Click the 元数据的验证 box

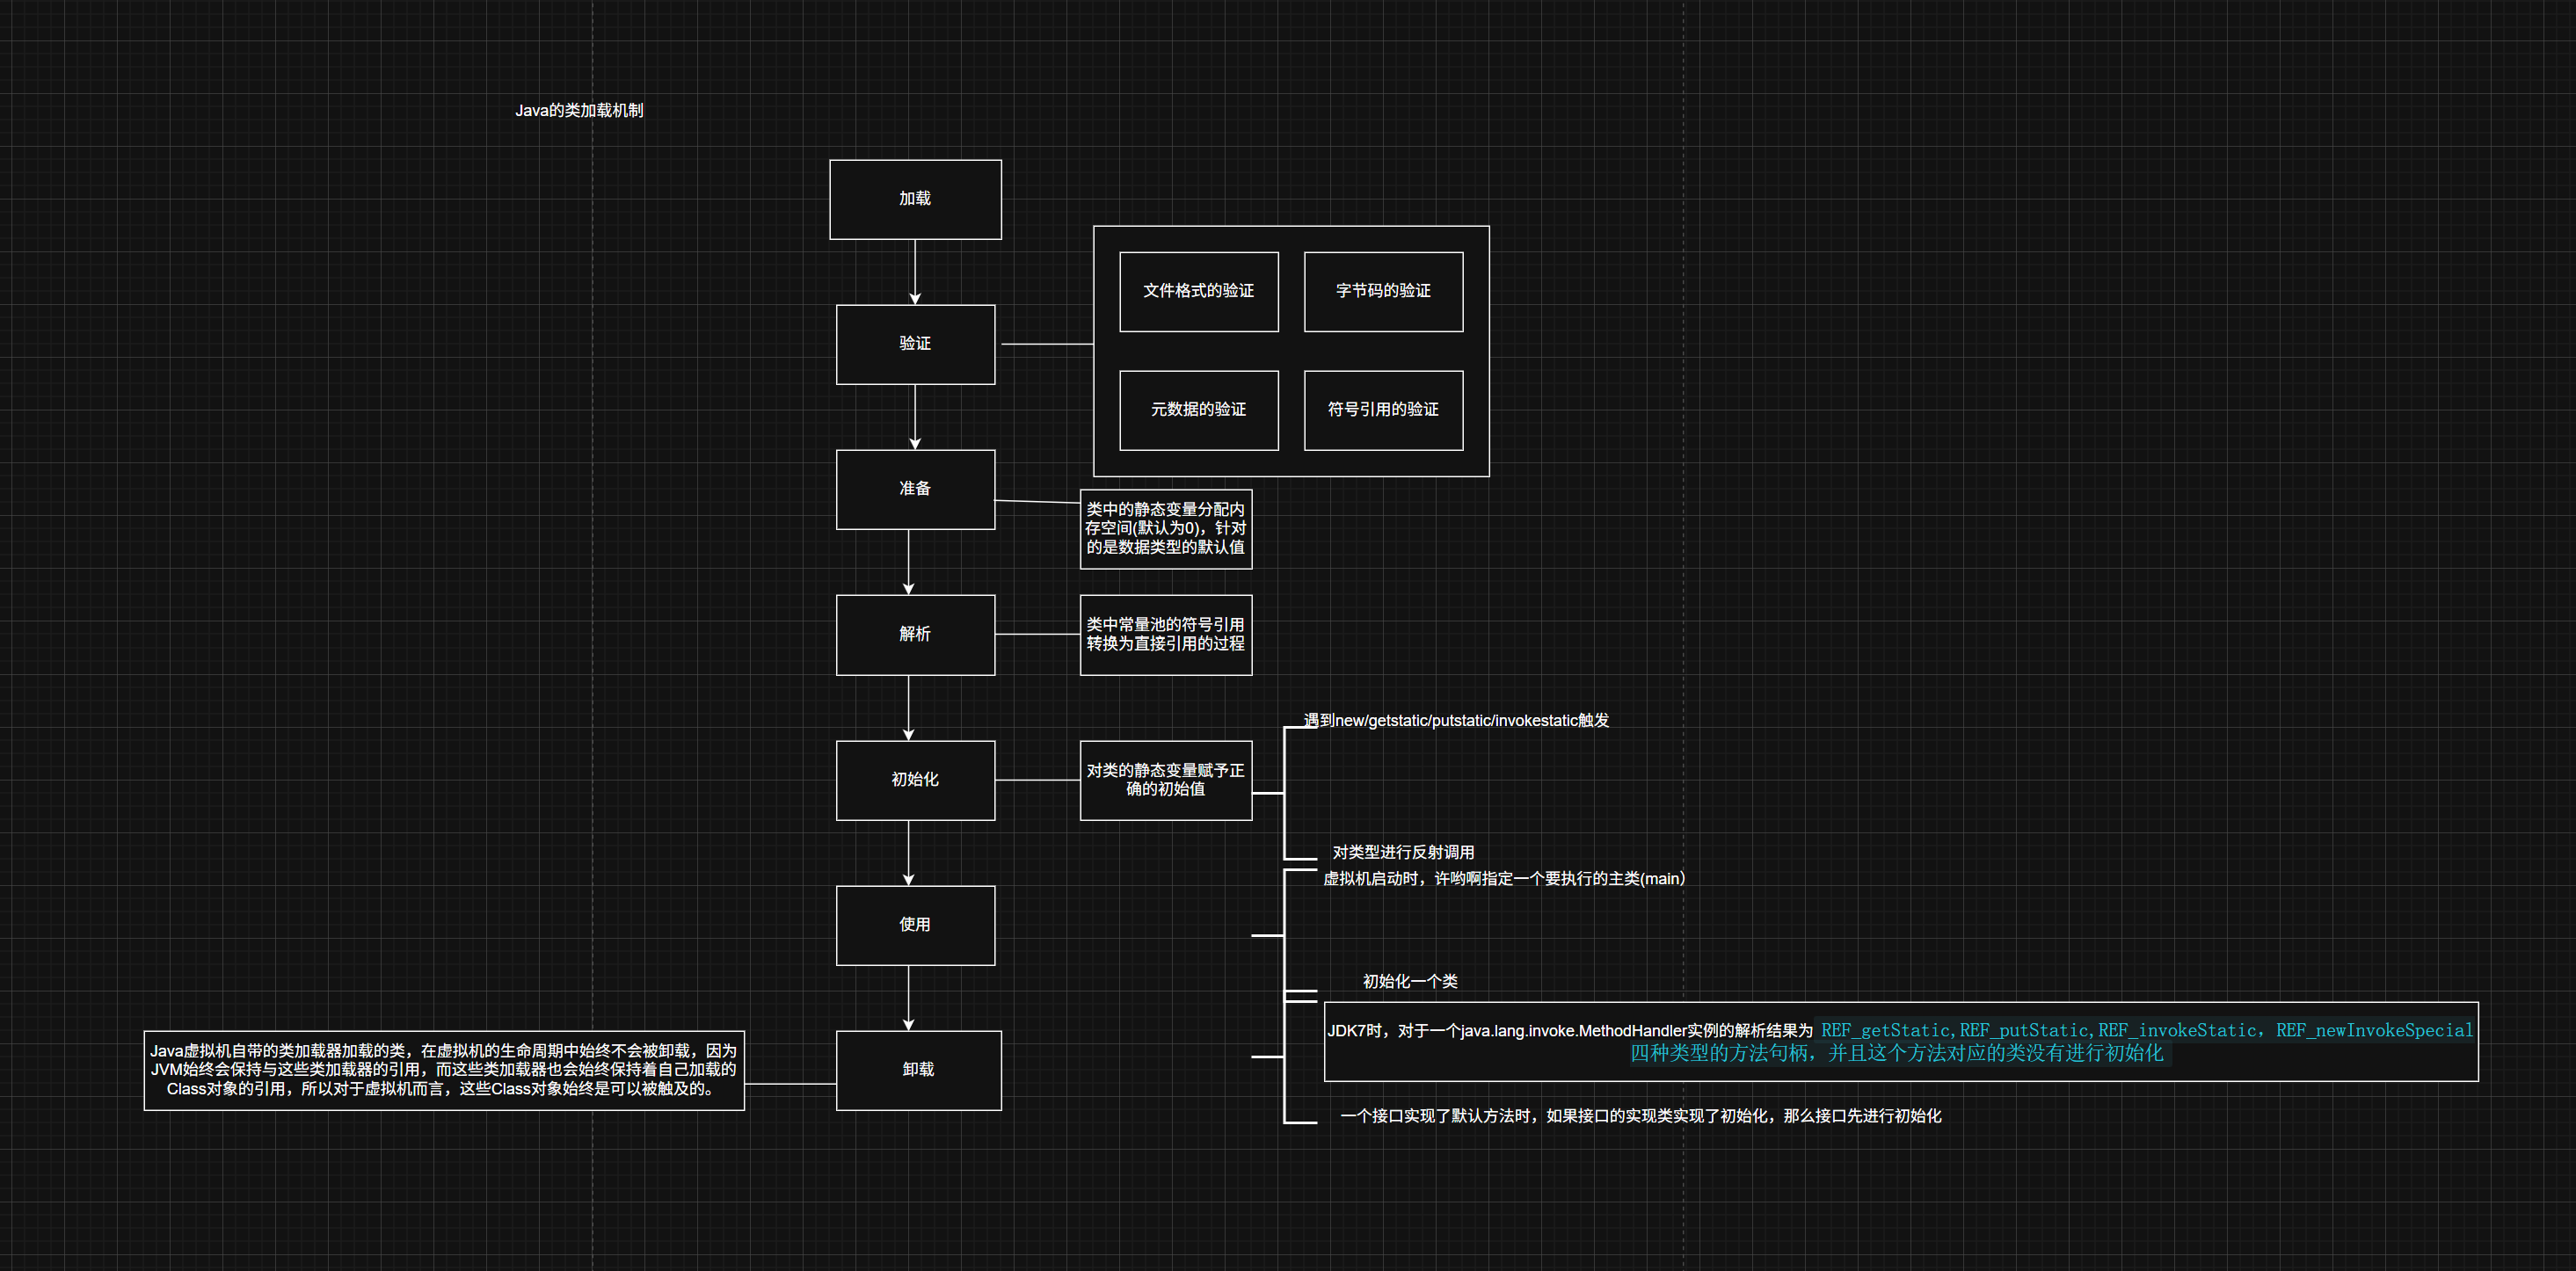pos(1198,410)
